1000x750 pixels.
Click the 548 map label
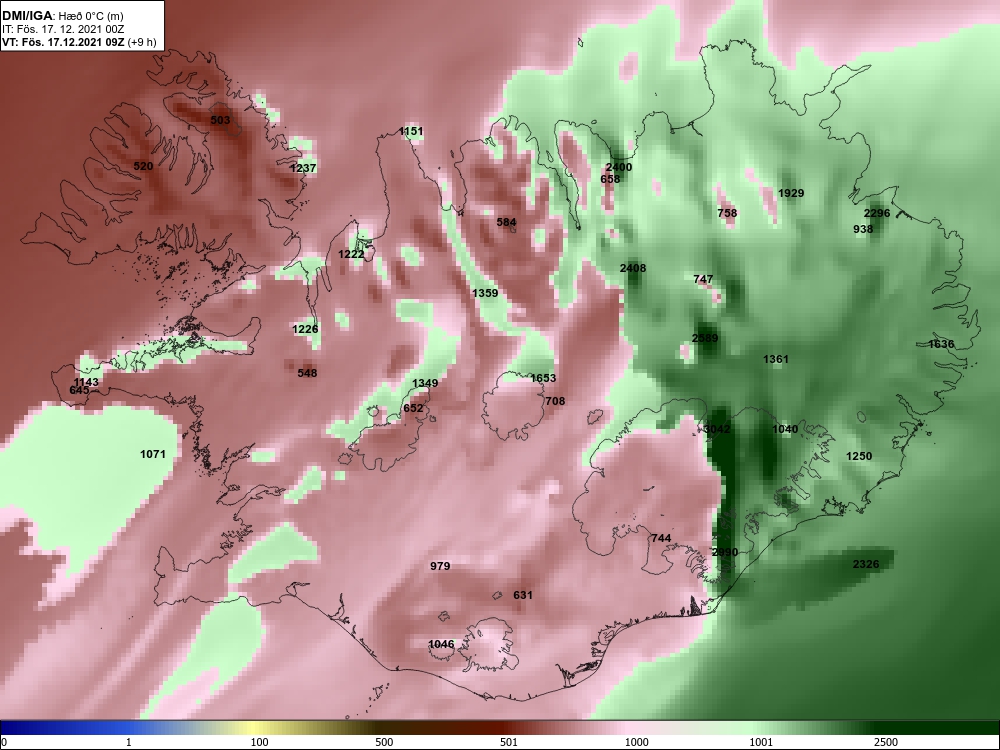pos(307,372)
